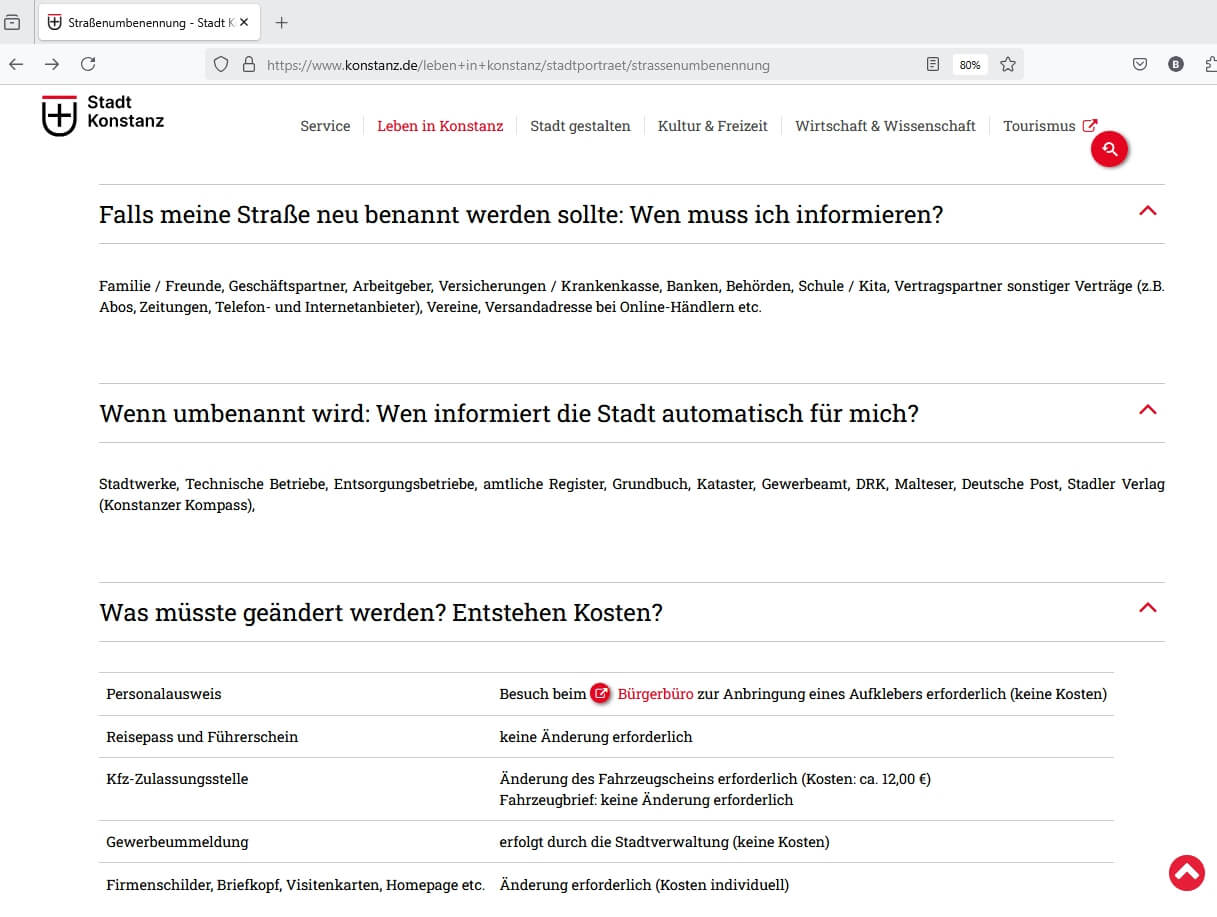Open the Service menu item
Image resolution: width=1217 pixels, height=917 pixels.
(x=325, y=126)
